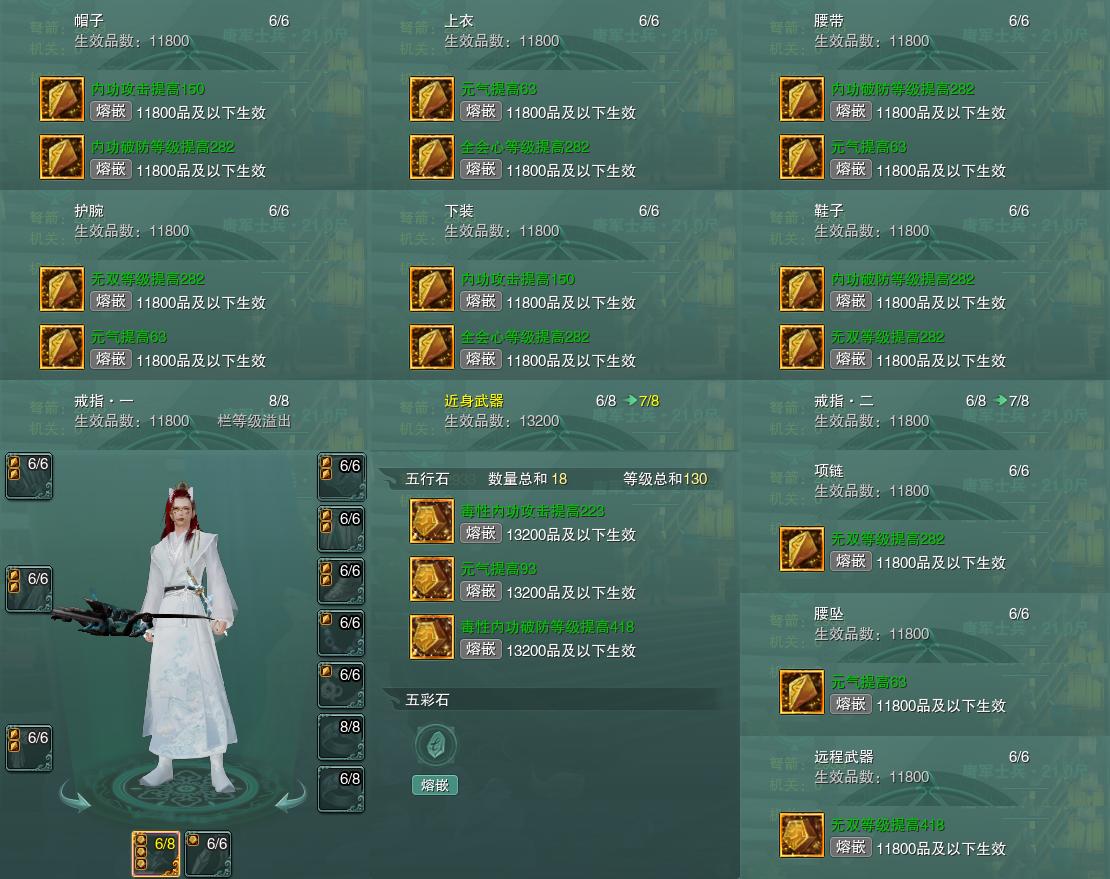Click the 元气提高63 gem icon under 腰坠
This screenshot has width=1110, height=879.
pos(802,692)
